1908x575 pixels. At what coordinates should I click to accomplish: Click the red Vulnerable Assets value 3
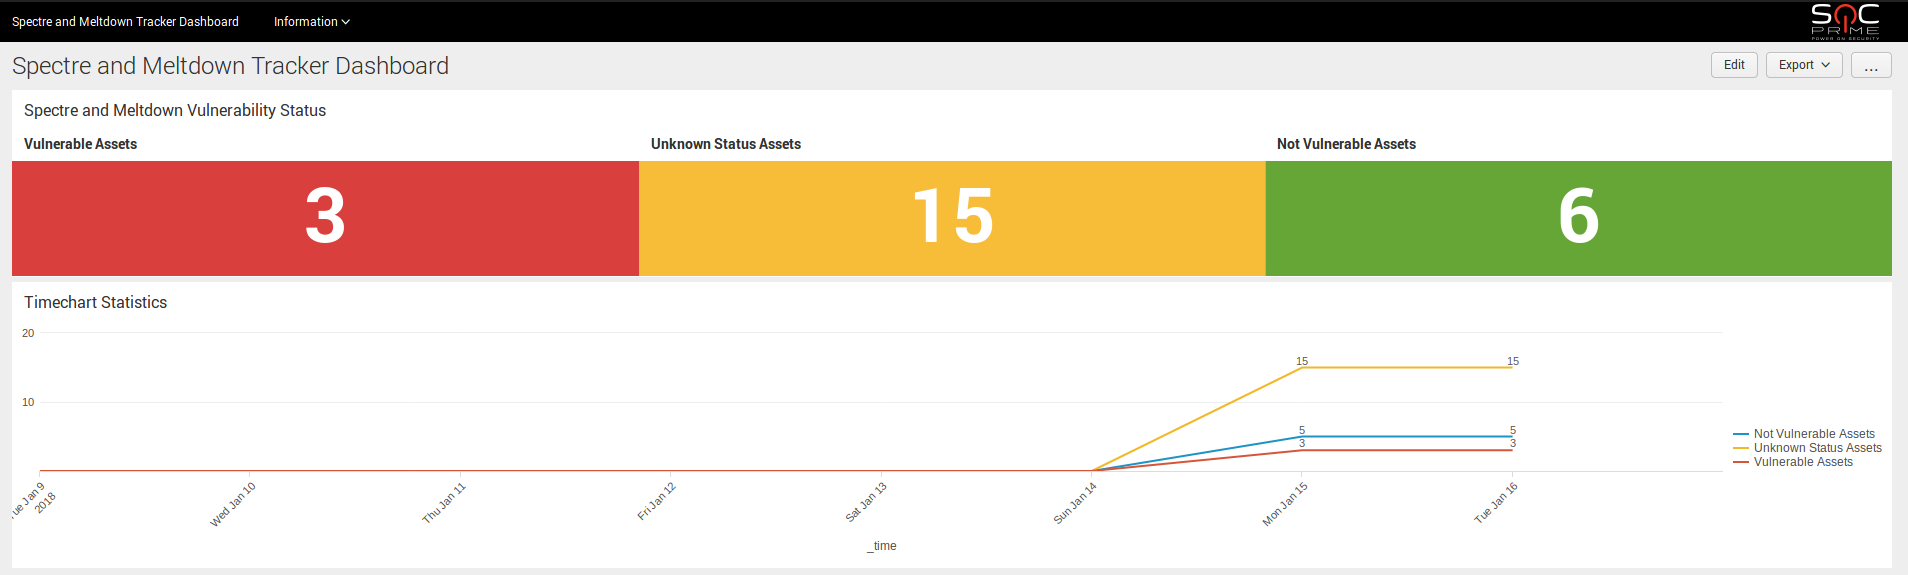click(x=325, y=217)
